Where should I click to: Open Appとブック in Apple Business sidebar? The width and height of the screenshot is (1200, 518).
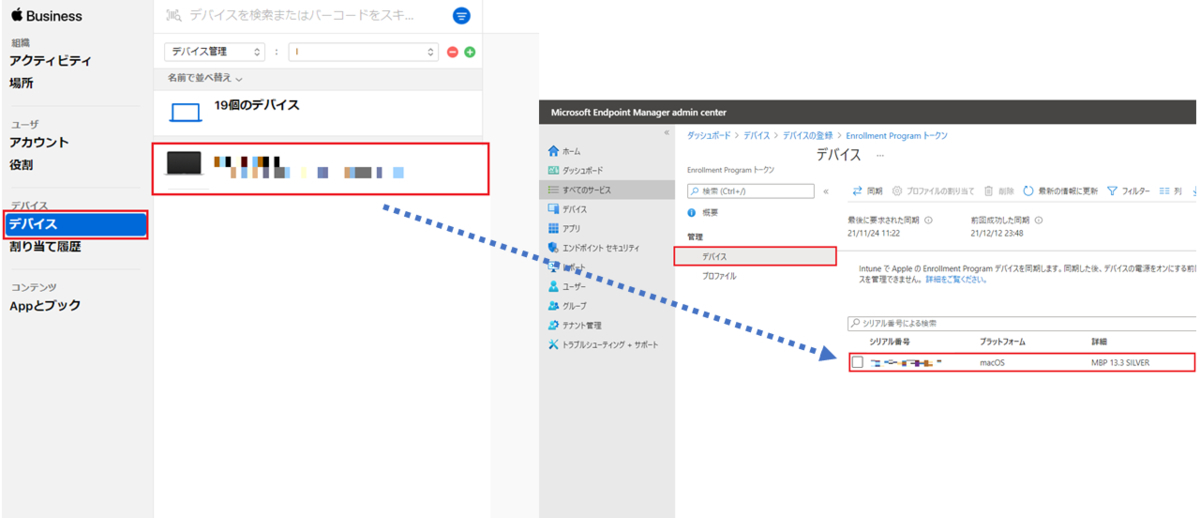tap(45, 306)
